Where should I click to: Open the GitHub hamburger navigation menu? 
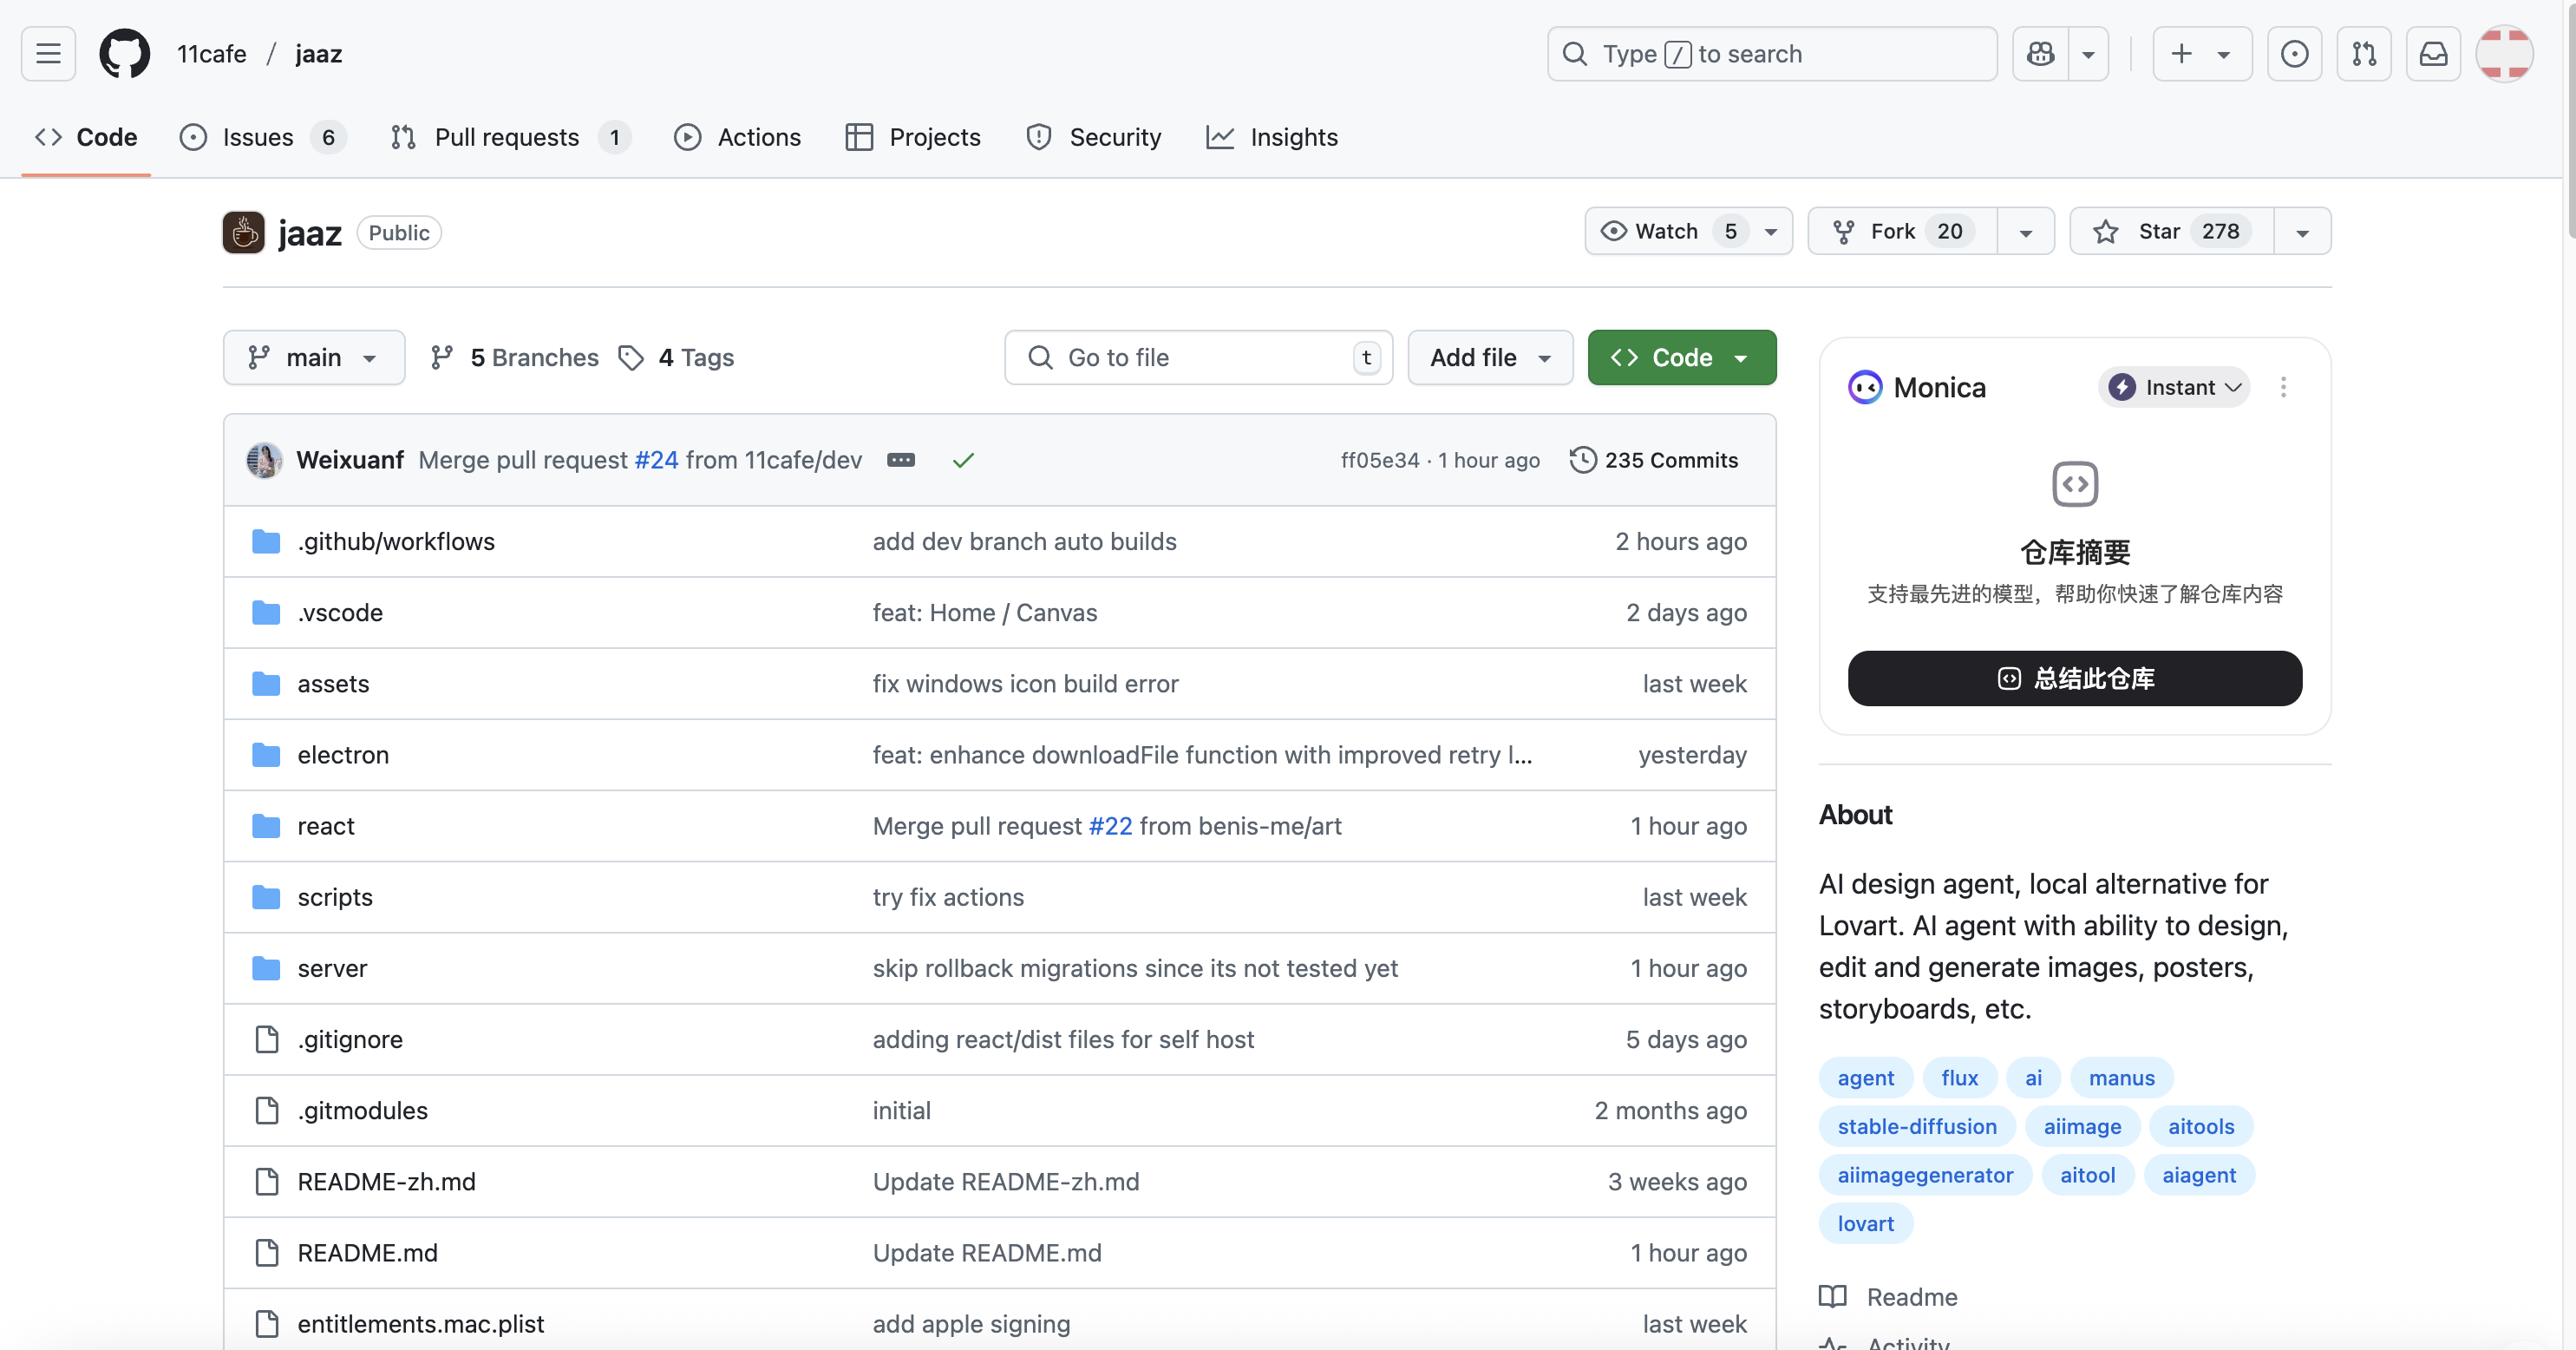[x=48, y=54]
